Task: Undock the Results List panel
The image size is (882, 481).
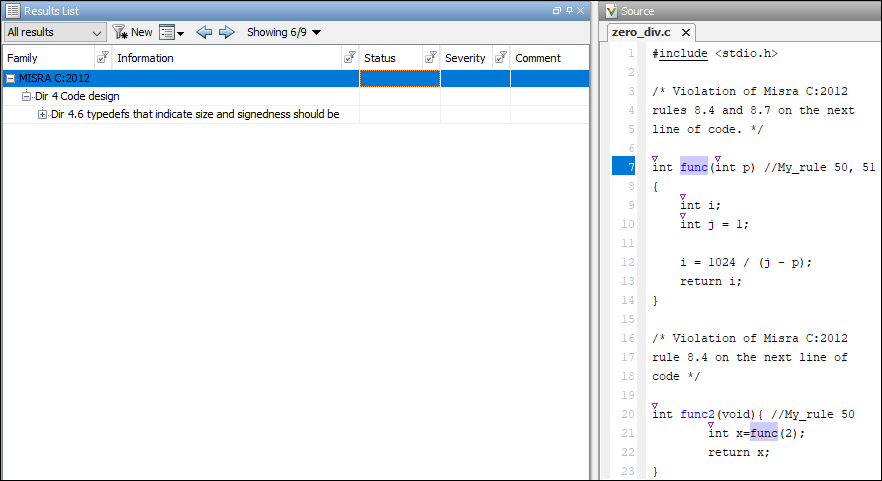Action: point(557,10)
